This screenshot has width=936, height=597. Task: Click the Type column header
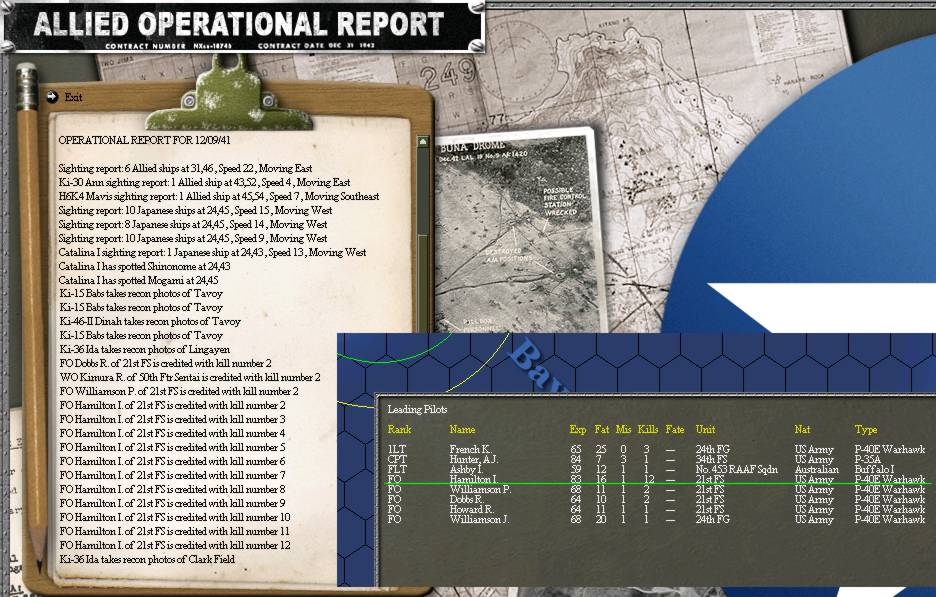866,429
